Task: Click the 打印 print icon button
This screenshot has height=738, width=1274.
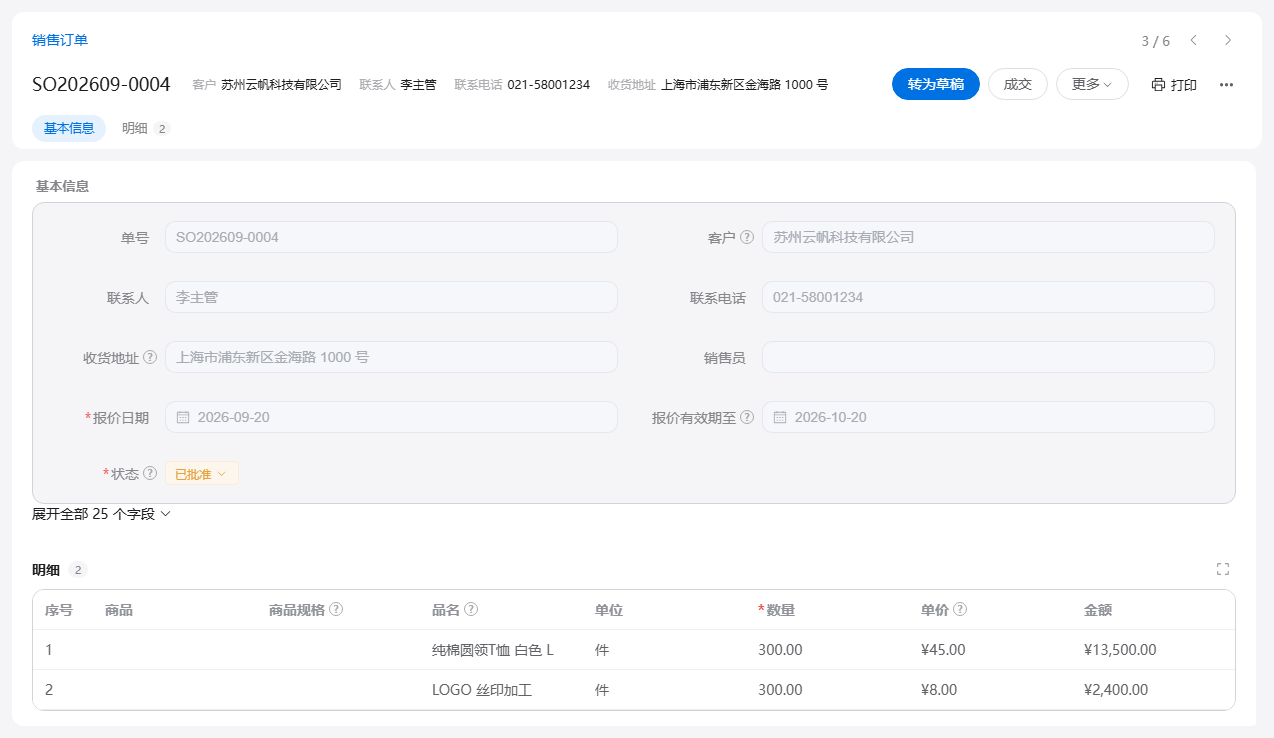Action: point(1174,85)
